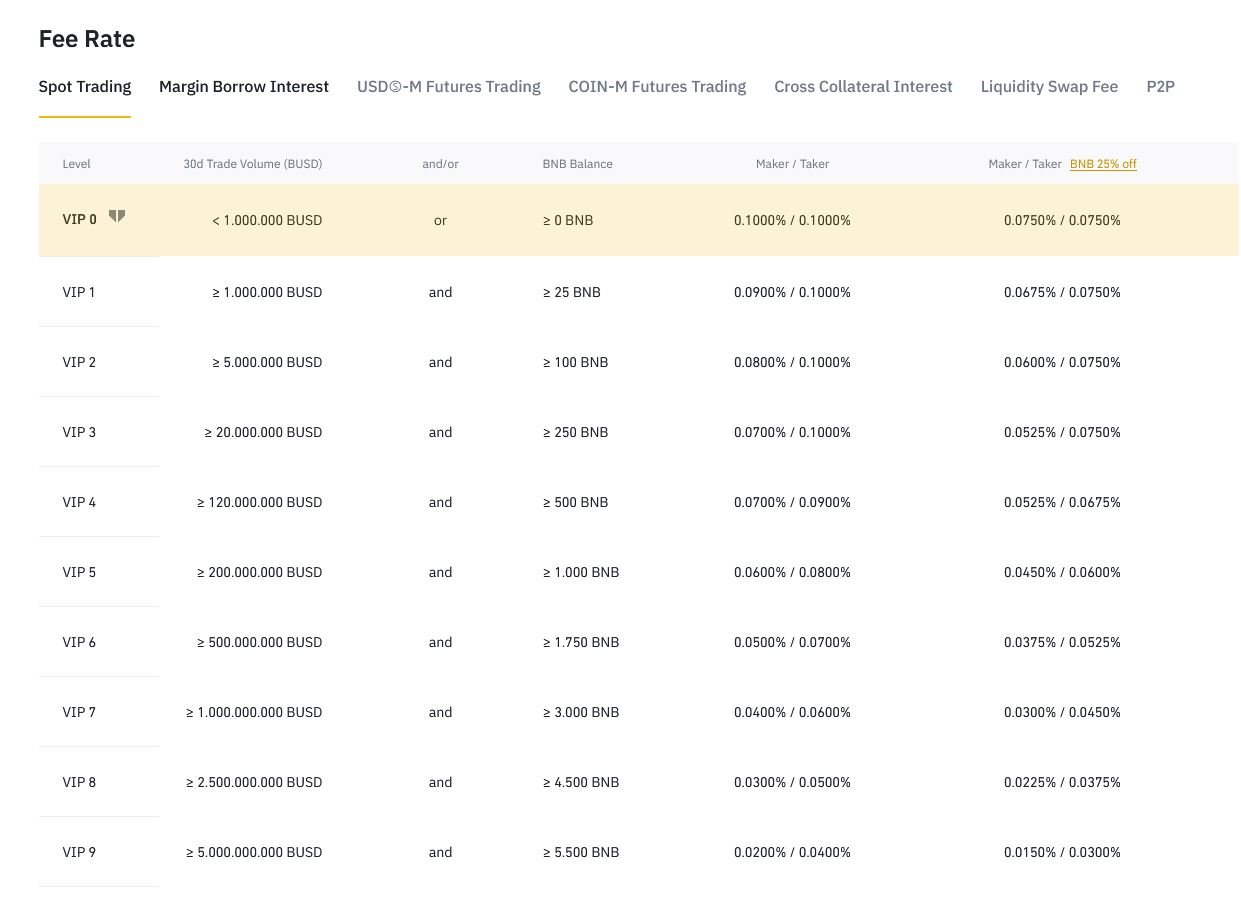Image resolution: width=1241 pixels, height=910 pixels.
Task: Click the VIP 6 level cell
Action: click(79, 642)
